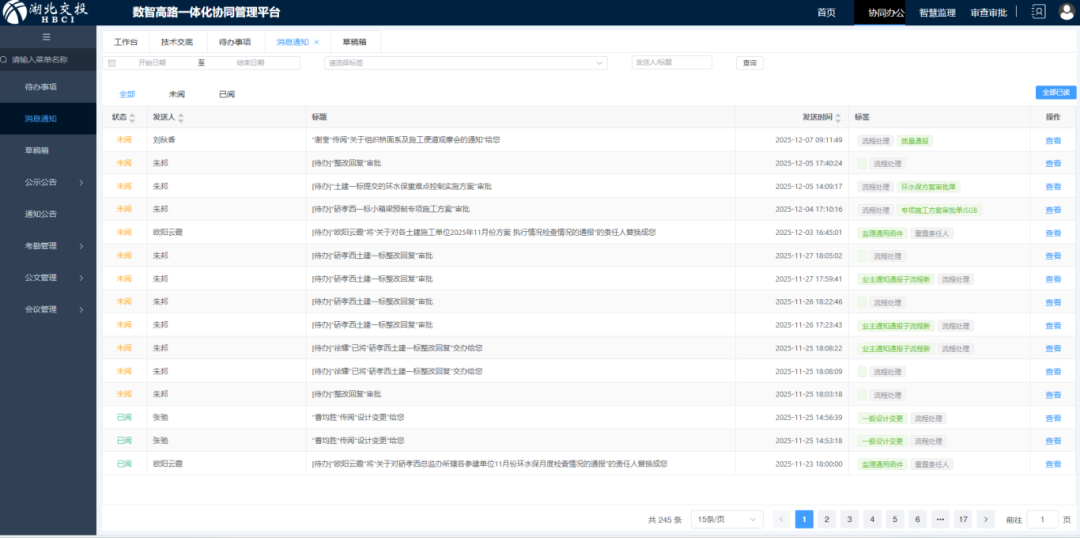Viewport: 1080px width, 538px height.
Task: Filter messages by 未阅 status
Action: [177, 94]
